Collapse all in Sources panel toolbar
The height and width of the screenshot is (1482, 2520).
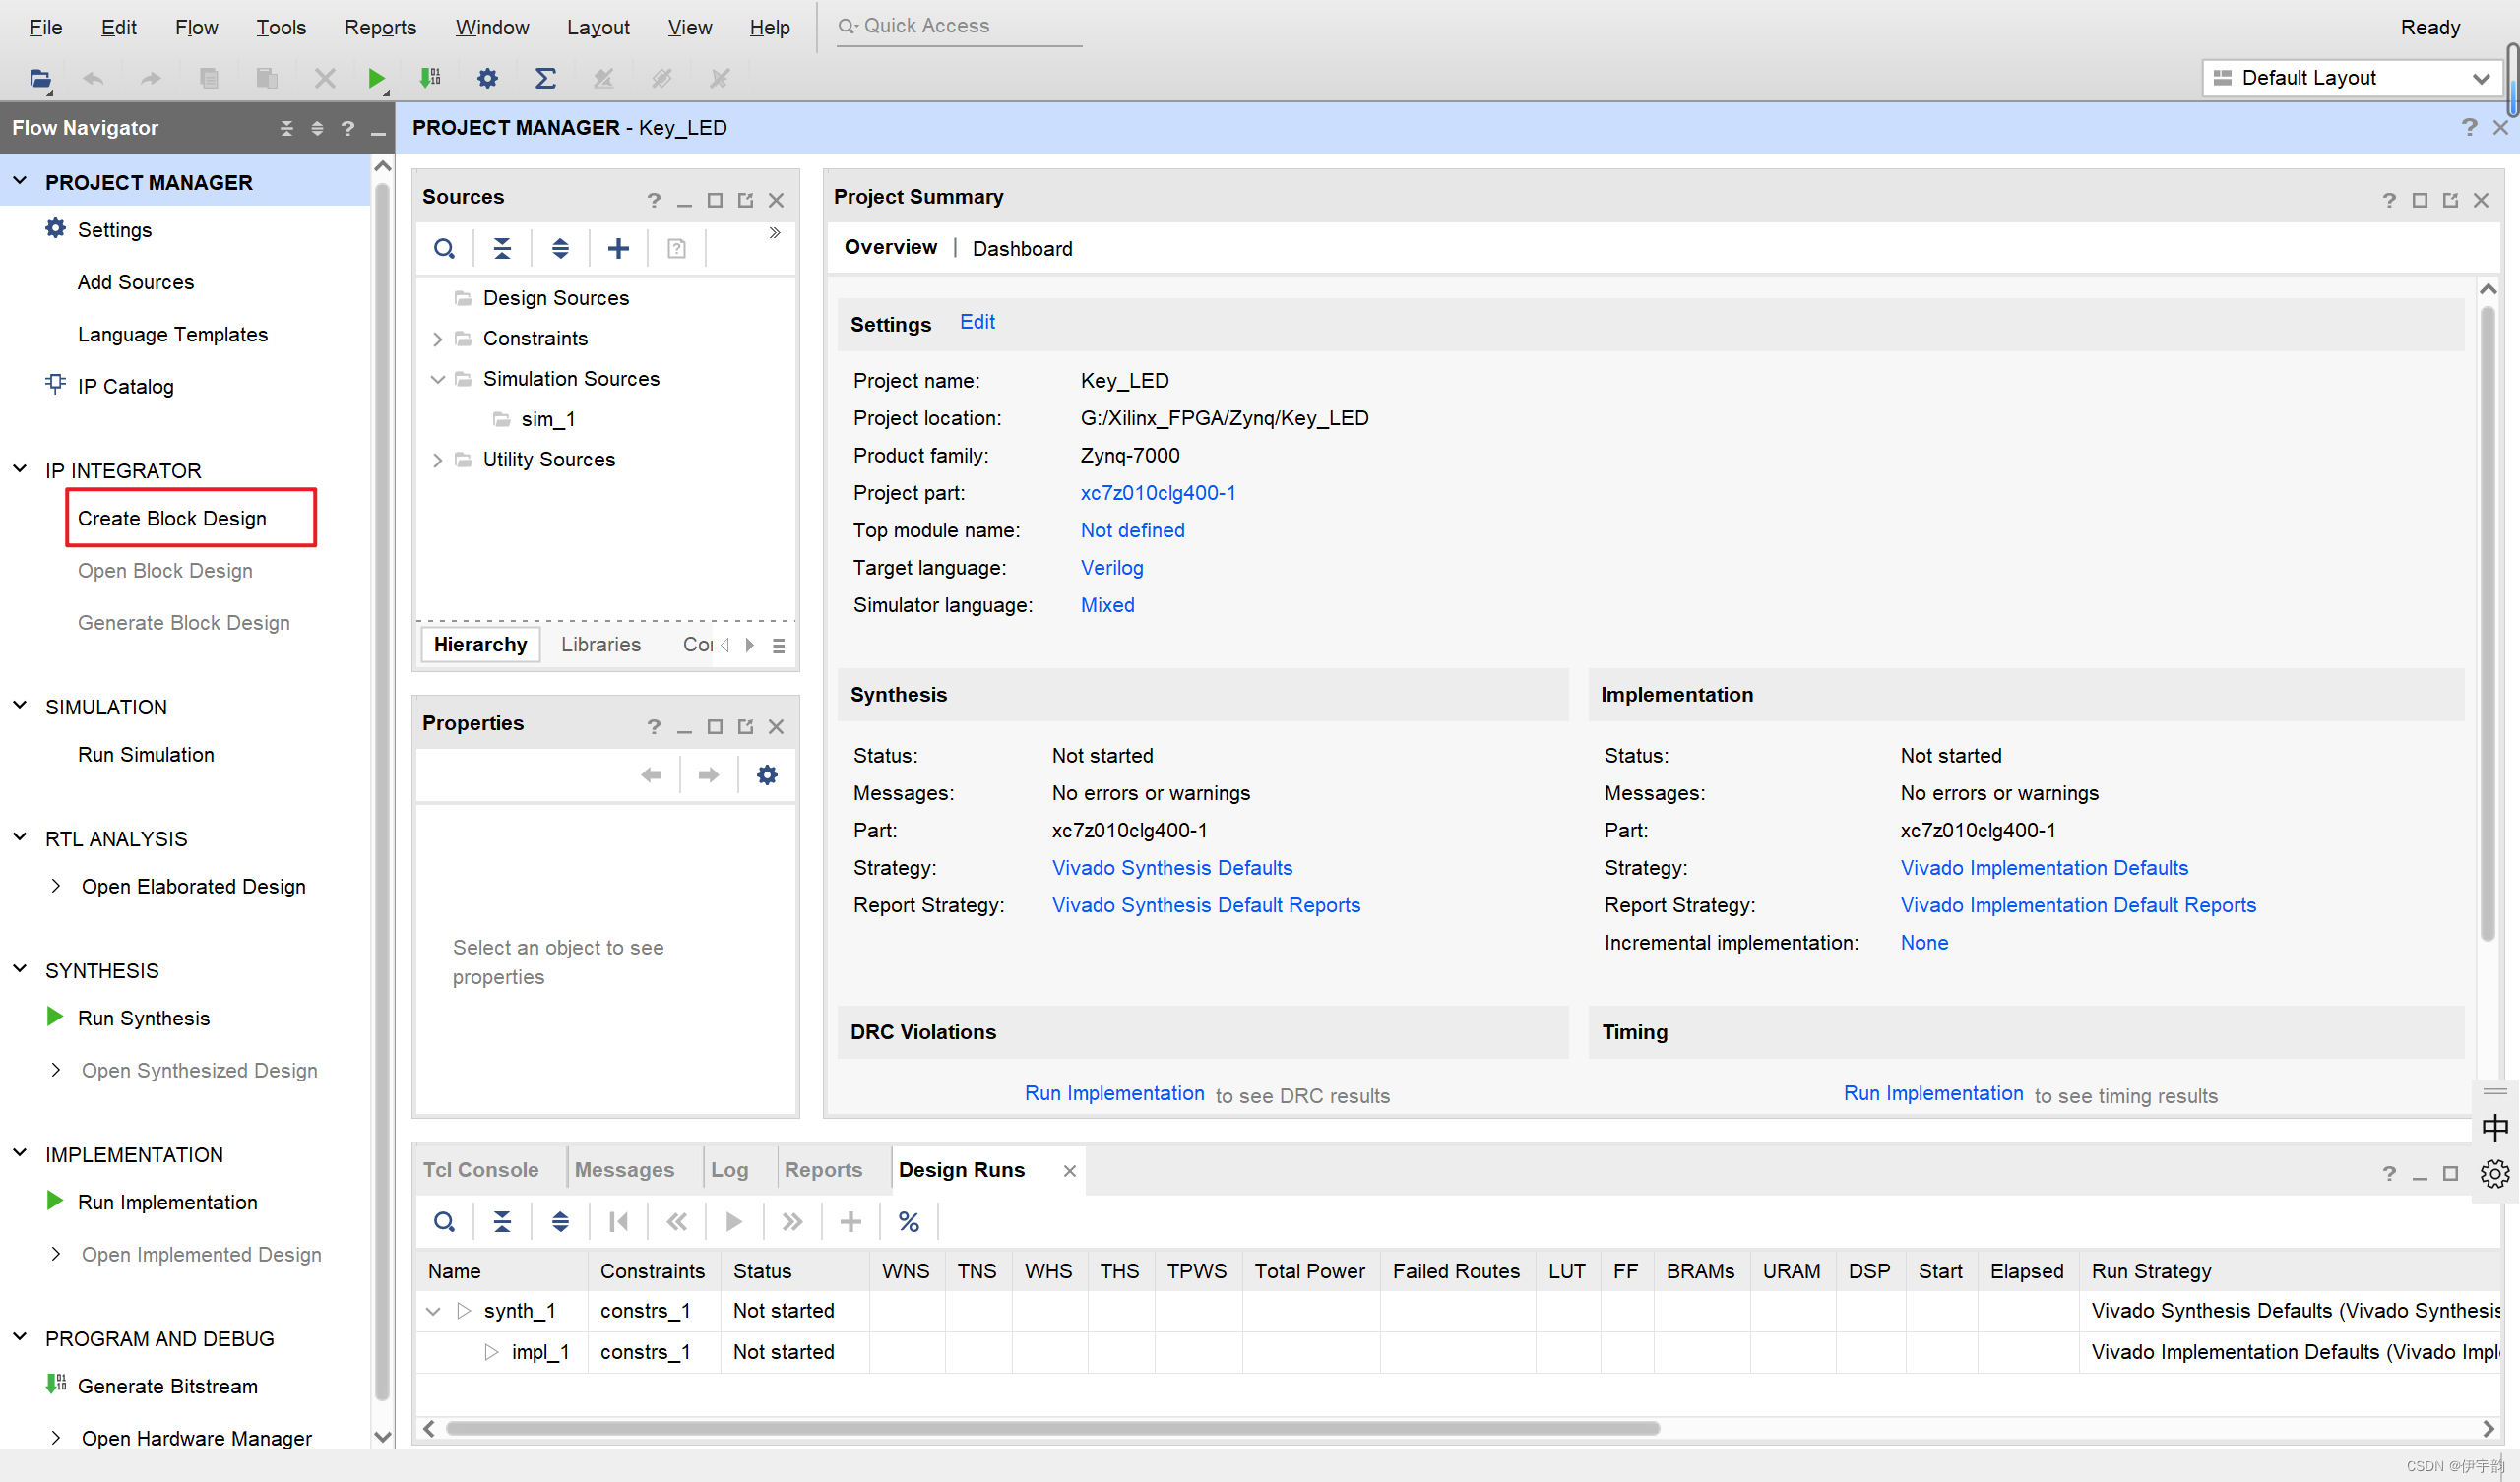tap(502, 248)
